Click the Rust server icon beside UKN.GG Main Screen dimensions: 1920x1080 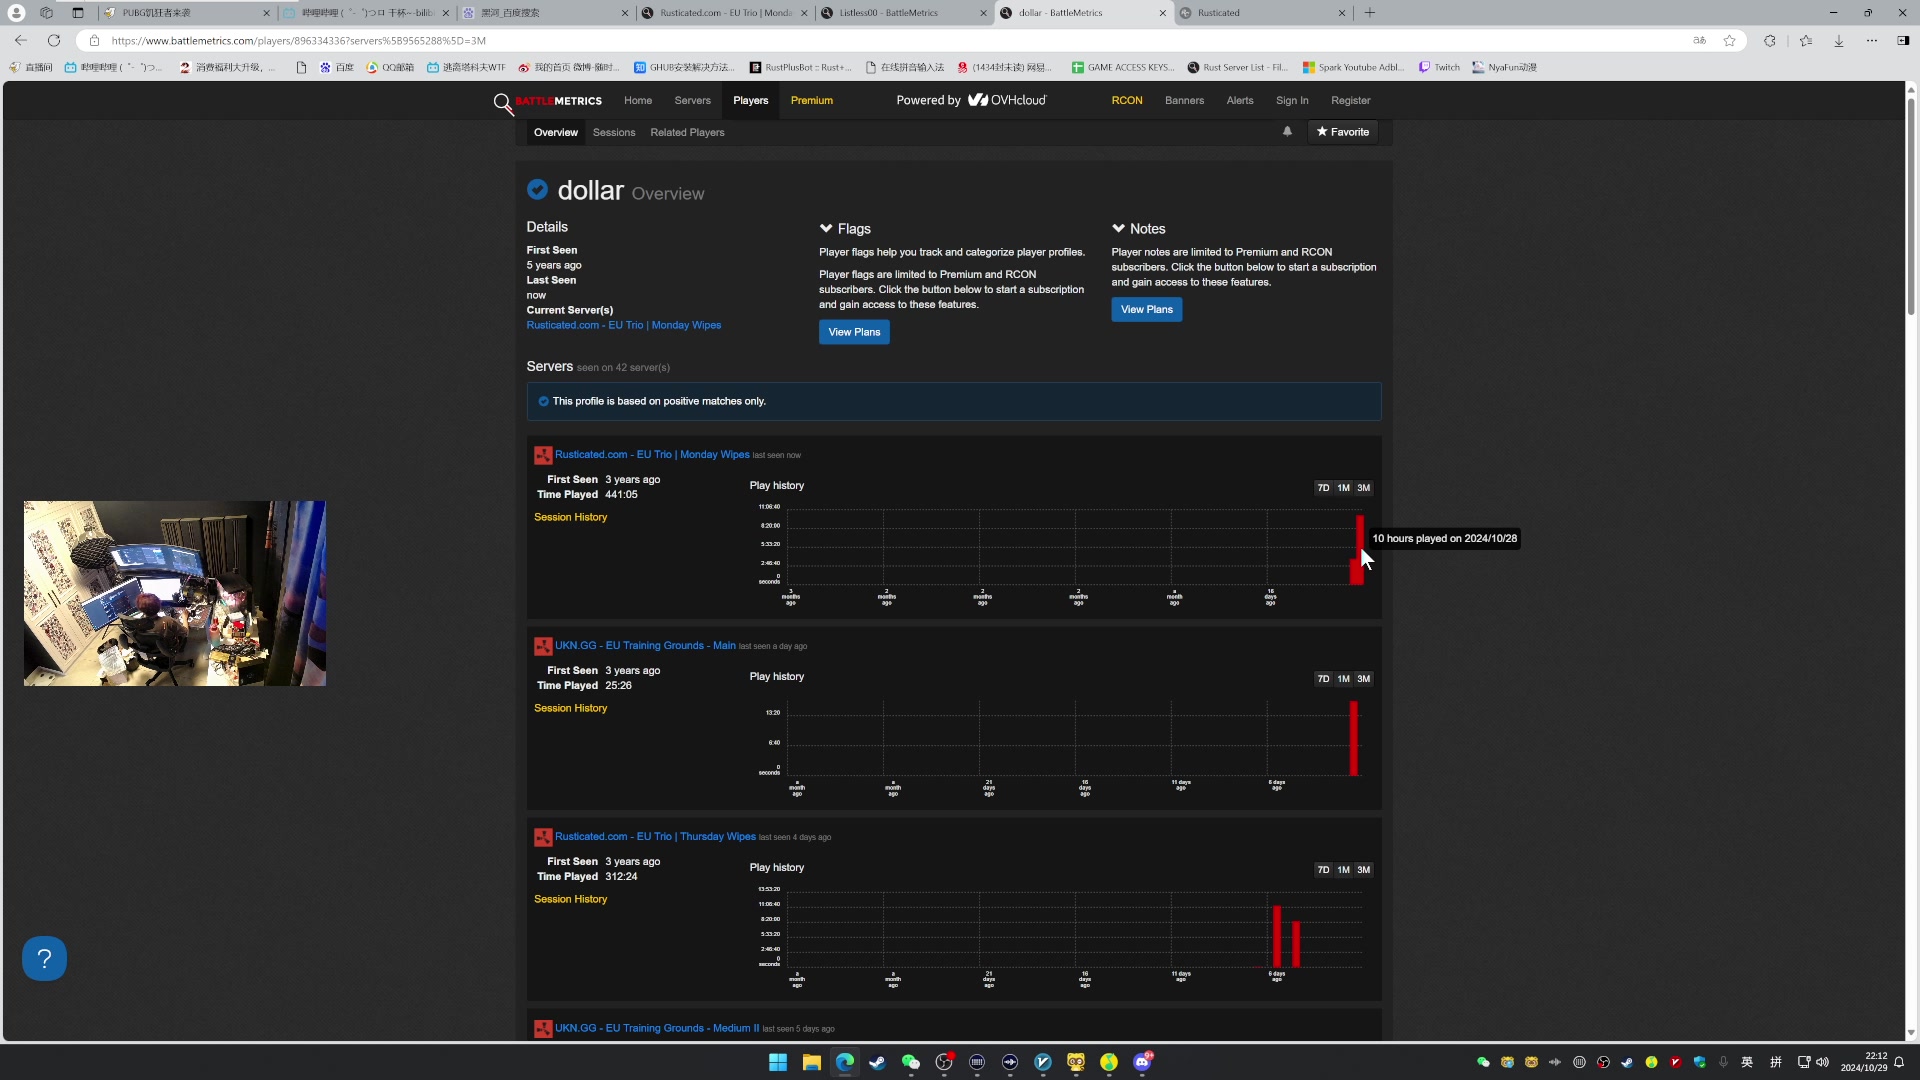pos(543,646)
